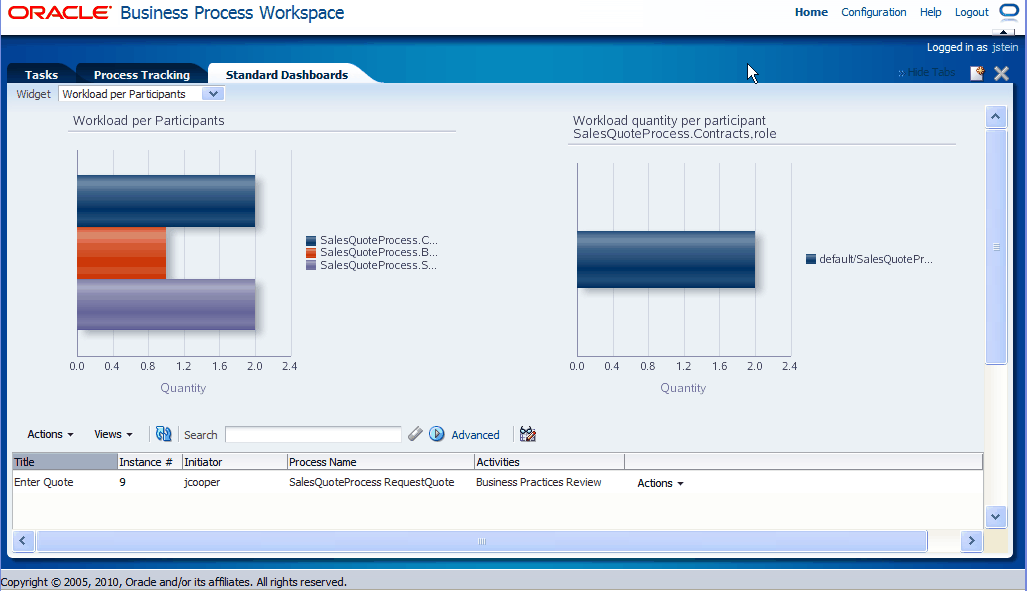Viewport: 1027px width, 591px height.
Task: Switch to the Process Tracking tab
Action: click(x=141, y=75)
